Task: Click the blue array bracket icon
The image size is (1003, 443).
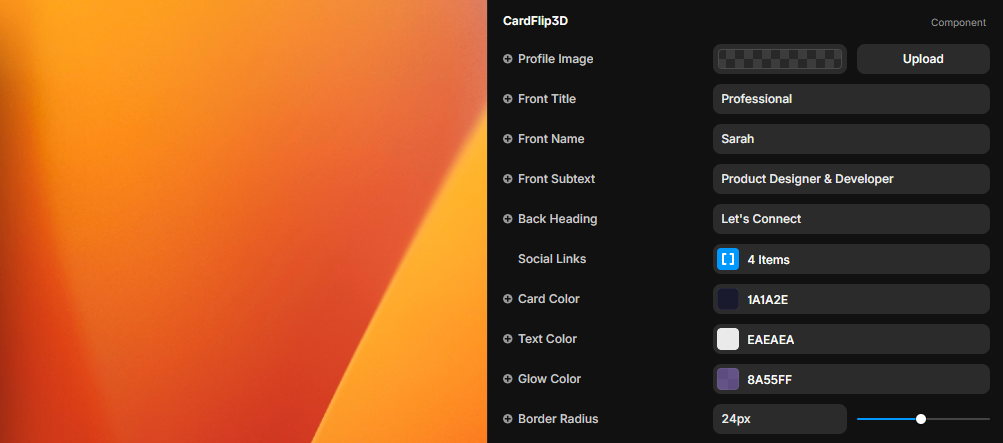Action: (728, 259)
